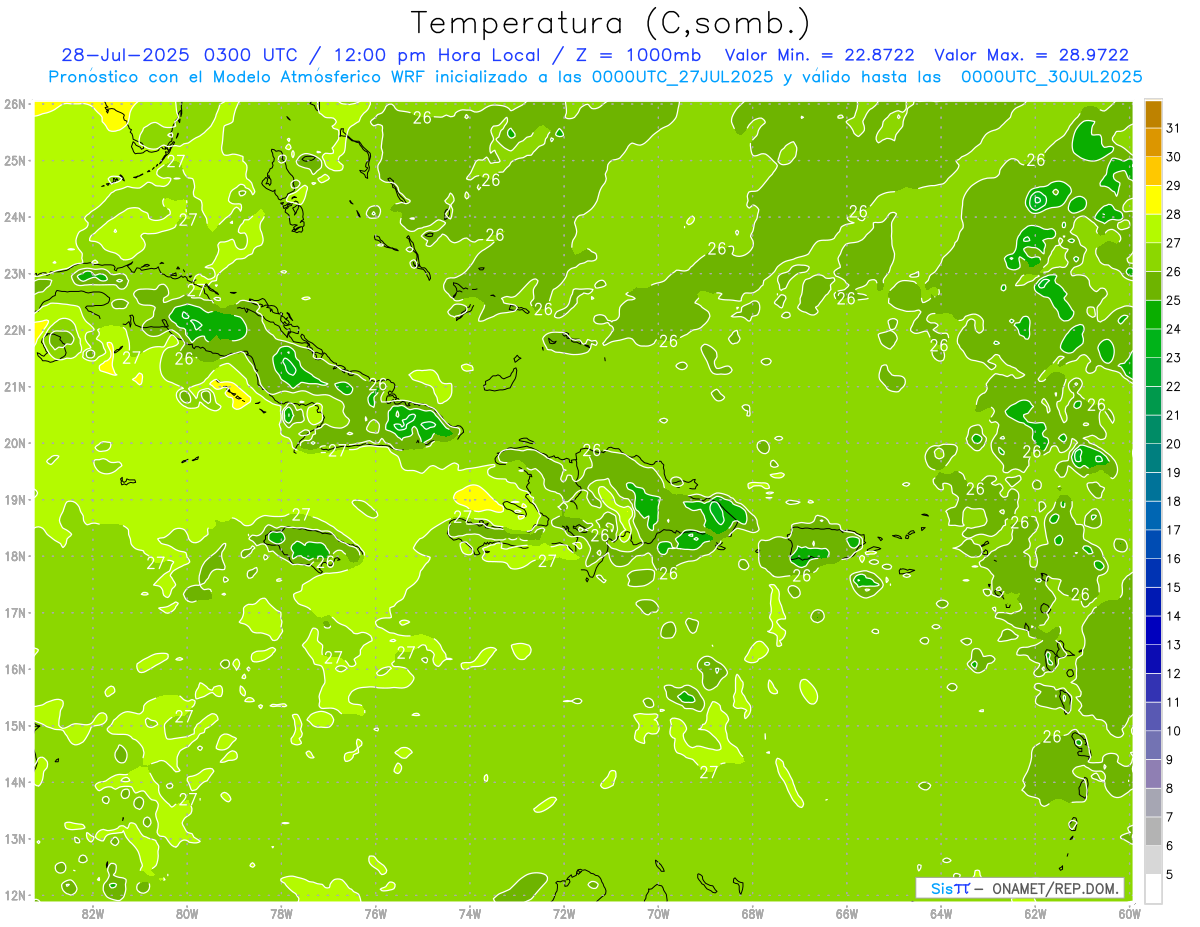Click the '26N' latitude axis label

point(15,103)
